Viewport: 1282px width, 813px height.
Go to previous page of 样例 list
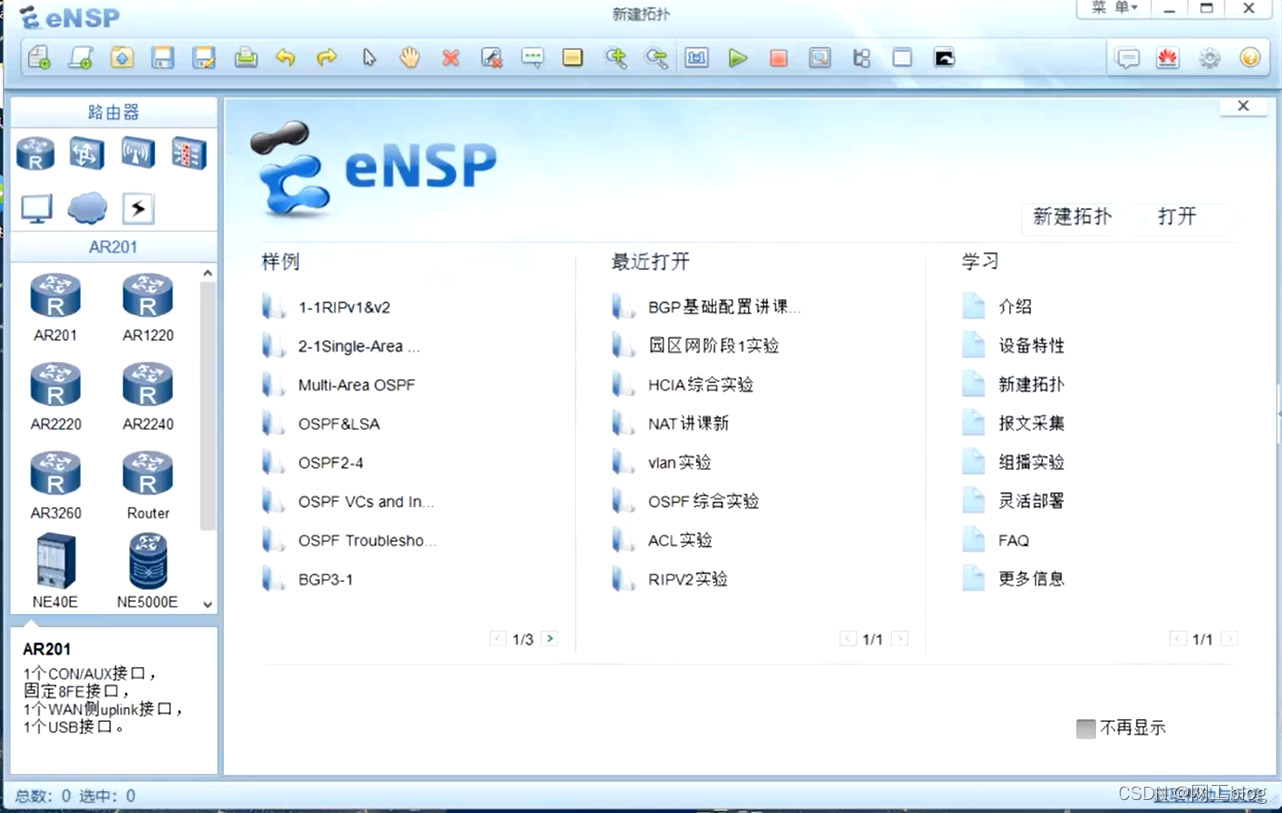click(497, 638)
